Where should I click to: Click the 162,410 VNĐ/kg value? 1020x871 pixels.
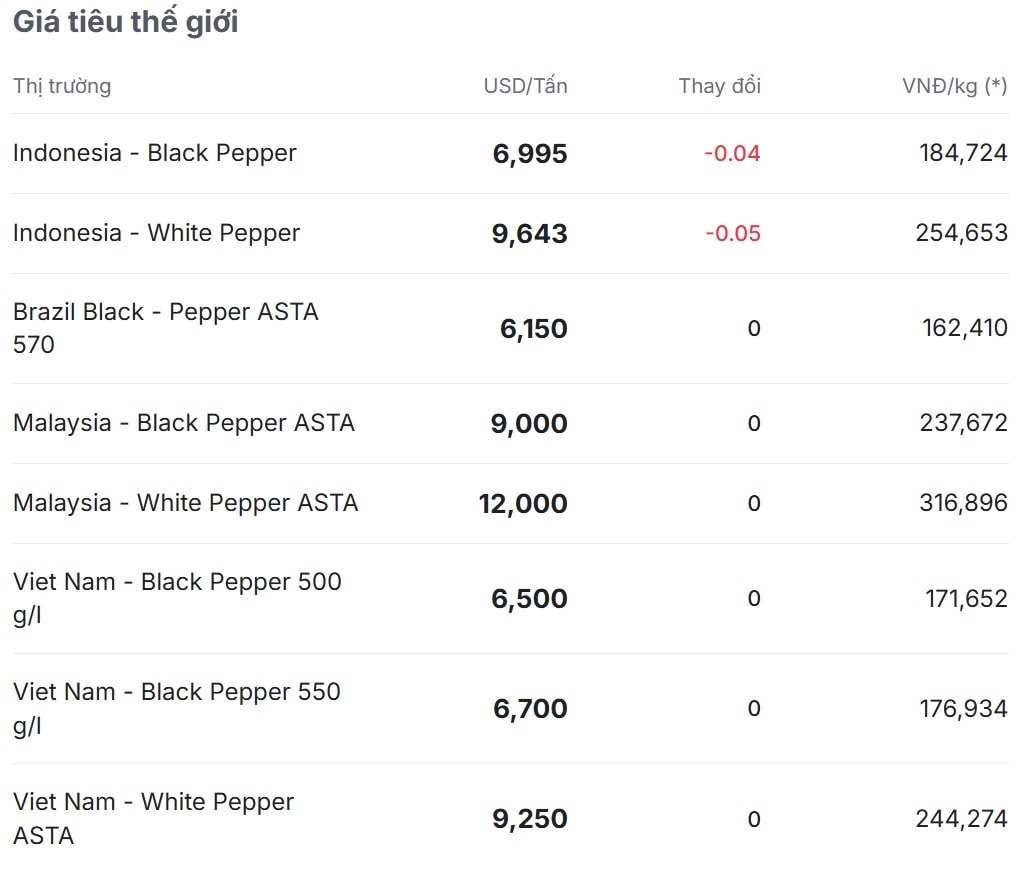click(964, 328)
